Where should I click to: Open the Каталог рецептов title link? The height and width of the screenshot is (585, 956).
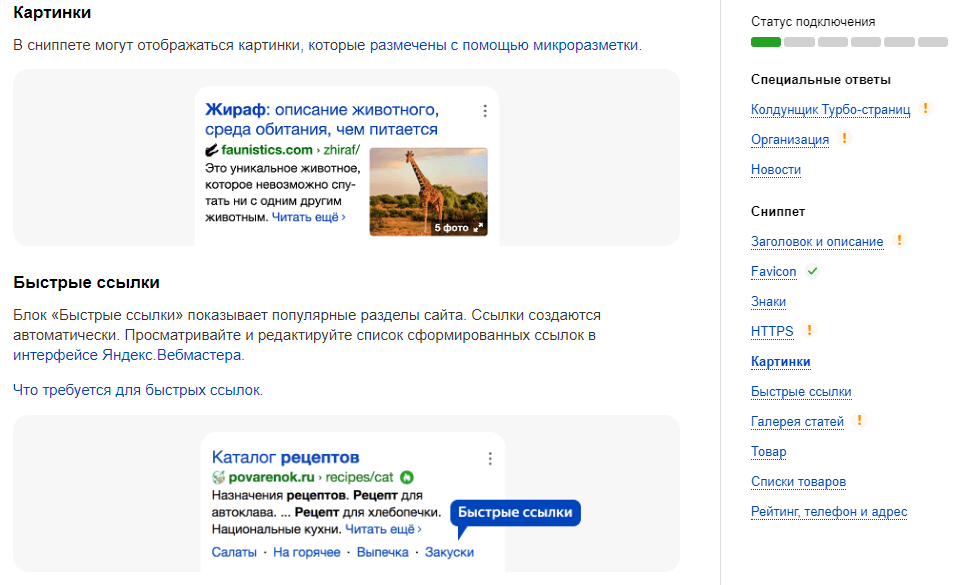tap(285, 458)
